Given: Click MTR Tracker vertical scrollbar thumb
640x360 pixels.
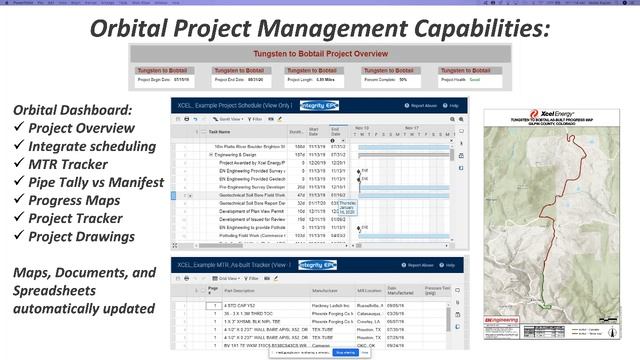Looking at the screenshot, I should click(449, 320).
